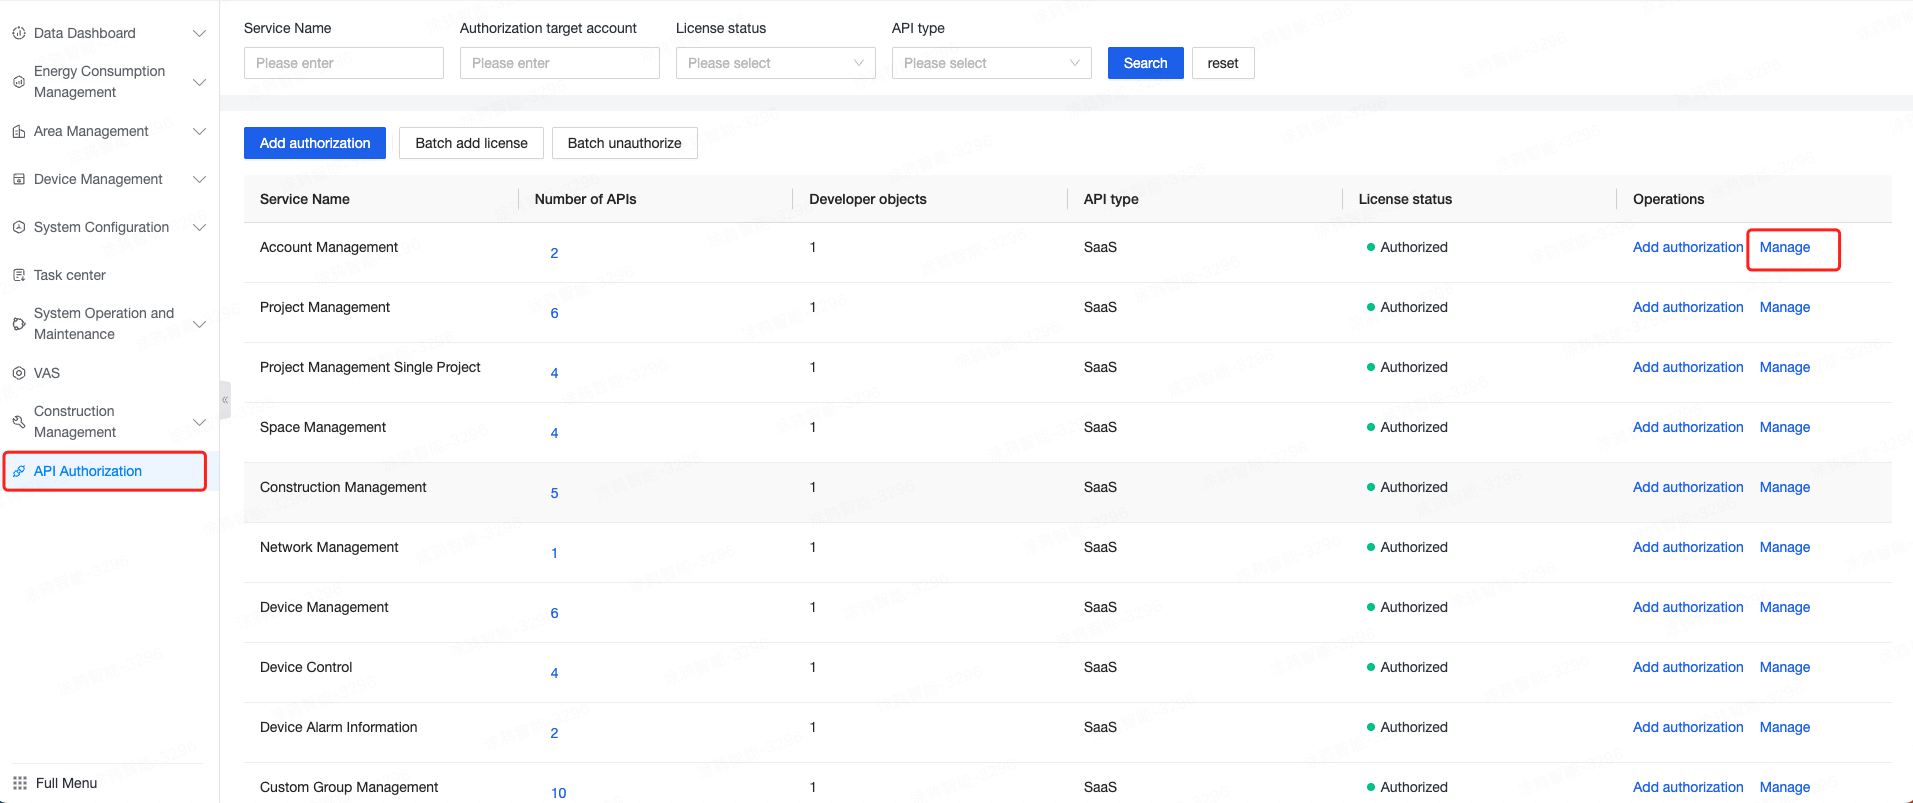Click the System Configuration sidebar icon
1913x803 pixels.
click(x=19, y=227)
